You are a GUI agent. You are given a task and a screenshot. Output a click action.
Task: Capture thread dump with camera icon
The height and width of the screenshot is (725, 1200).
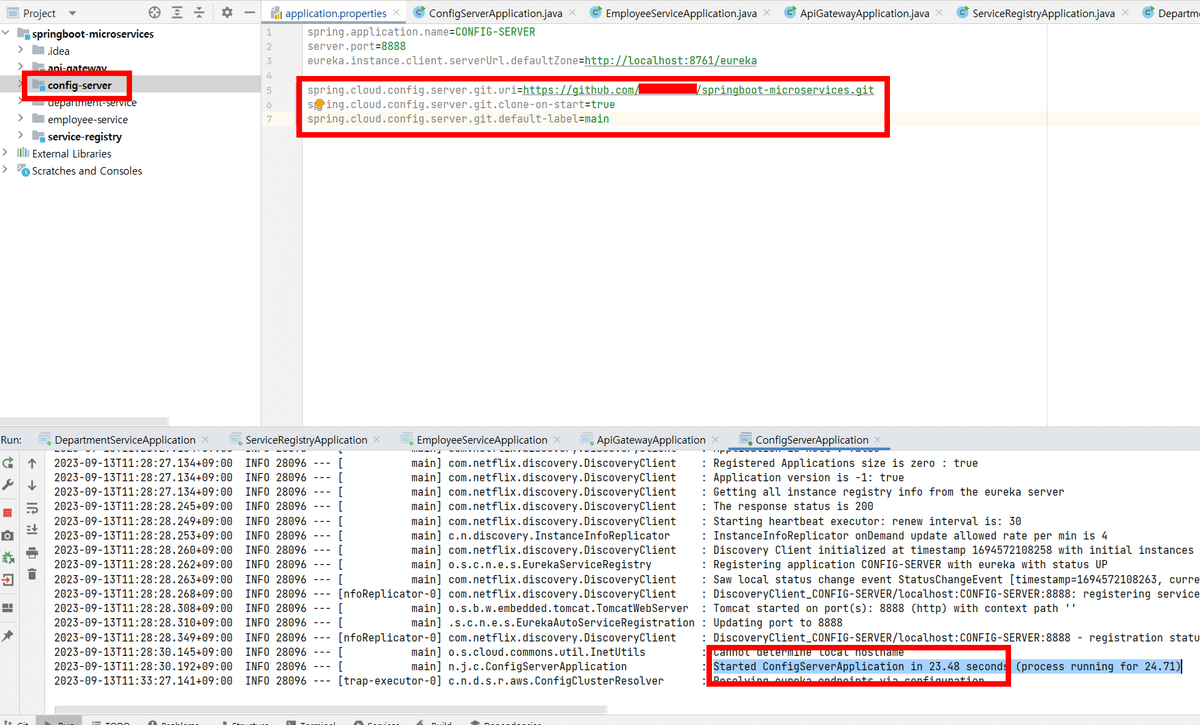[x=7, y=533]
